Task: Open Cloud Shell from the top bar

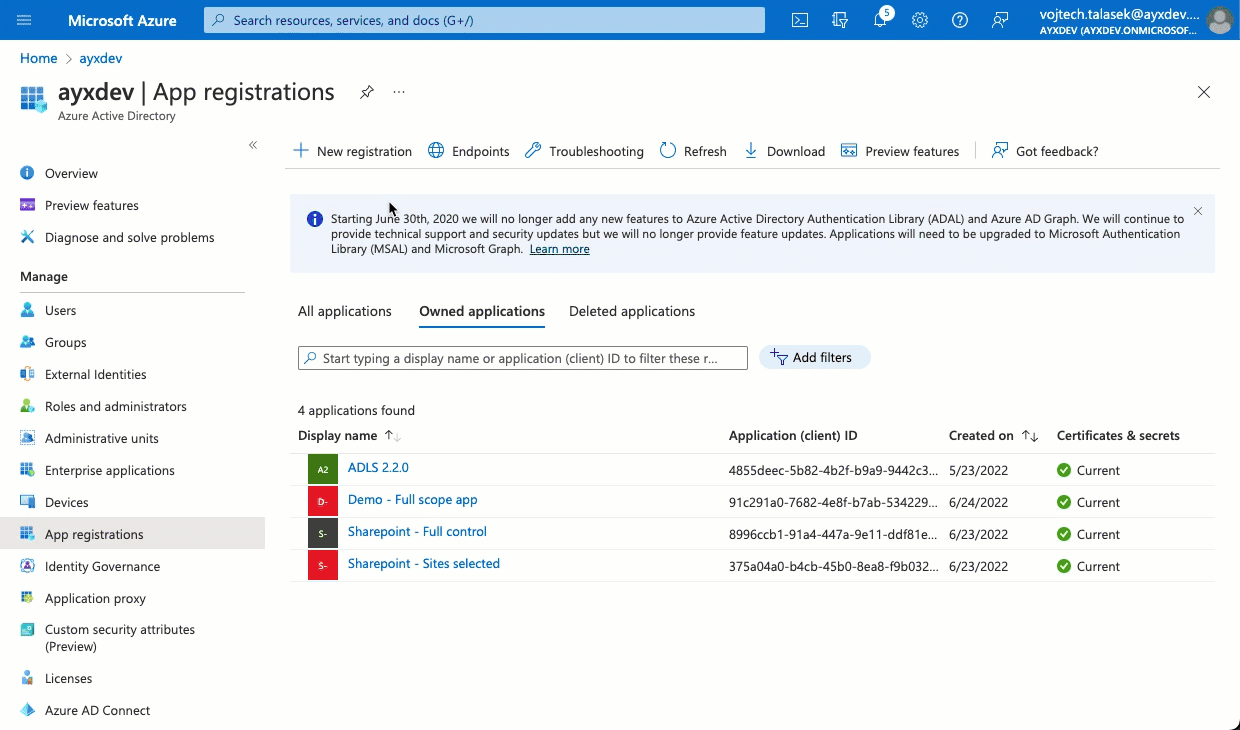Action: (x=799, y=20)
